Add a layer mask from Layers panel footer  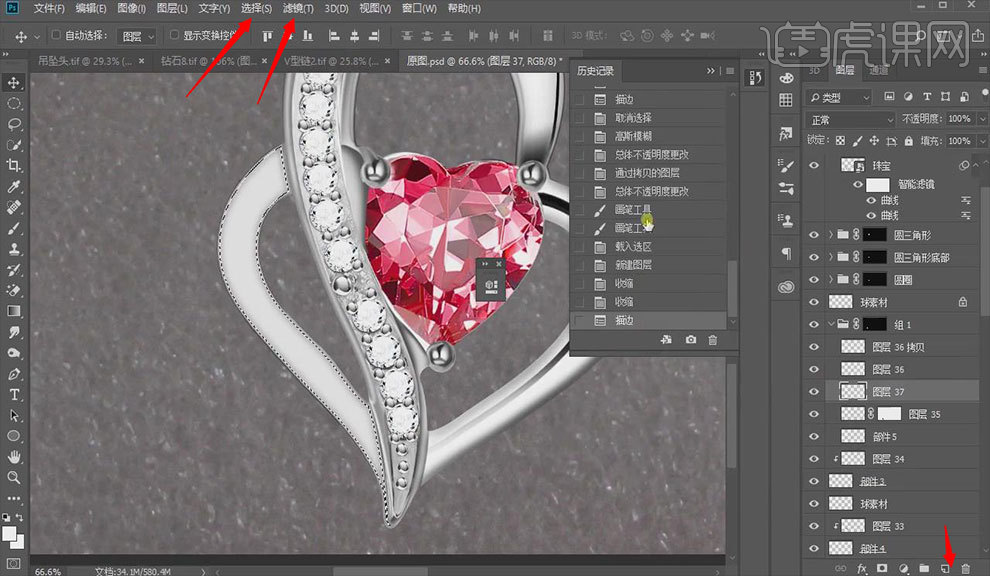pos(882,568)
